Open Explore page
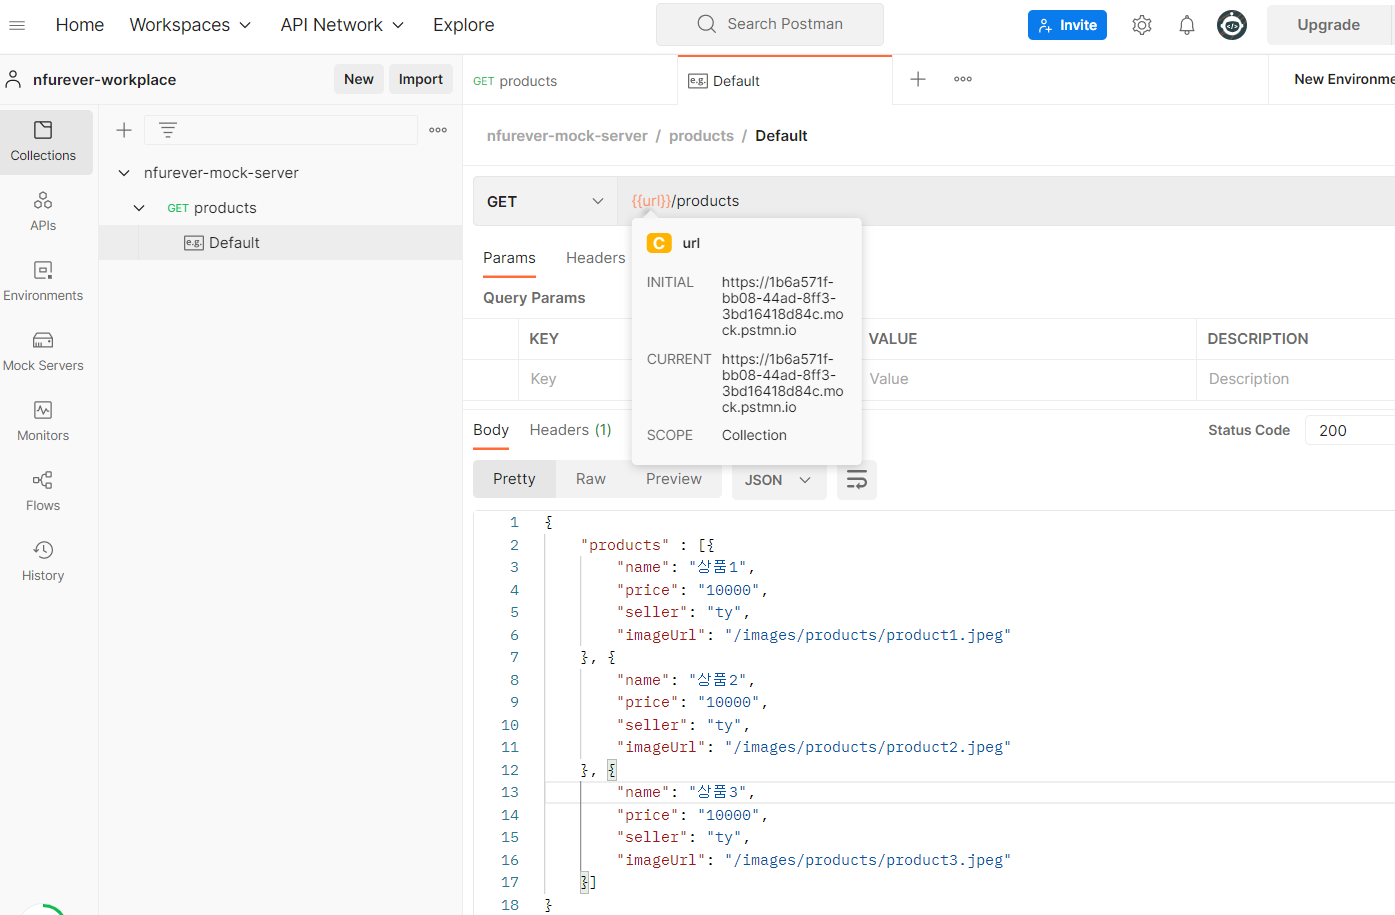 coord(463,25)
